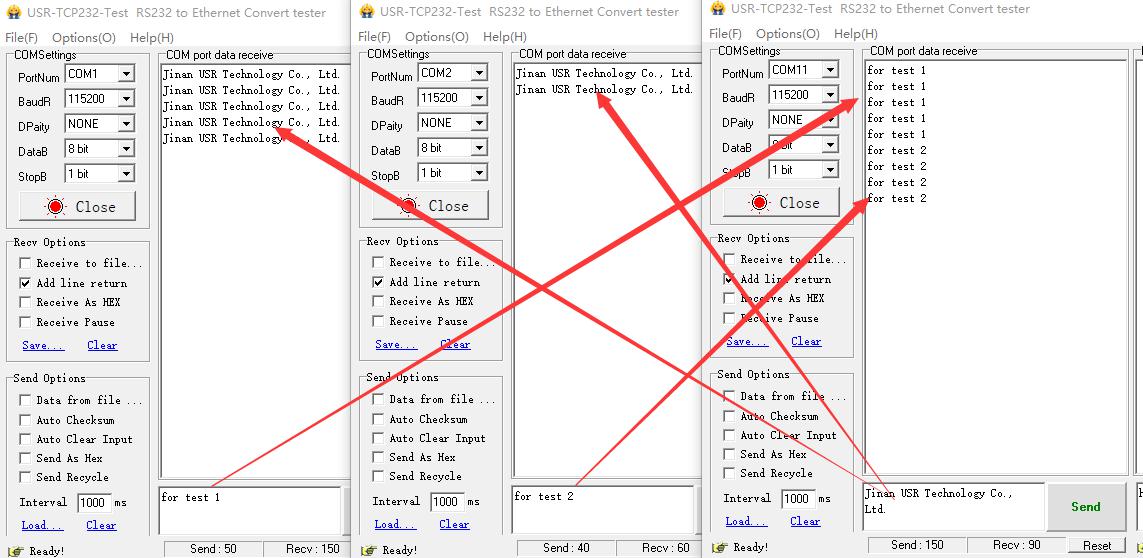The width and height of the screenshot is (1143, 558).
Task: Uncheck Add line return in COM2 window
Action: [x=378, y=282]
